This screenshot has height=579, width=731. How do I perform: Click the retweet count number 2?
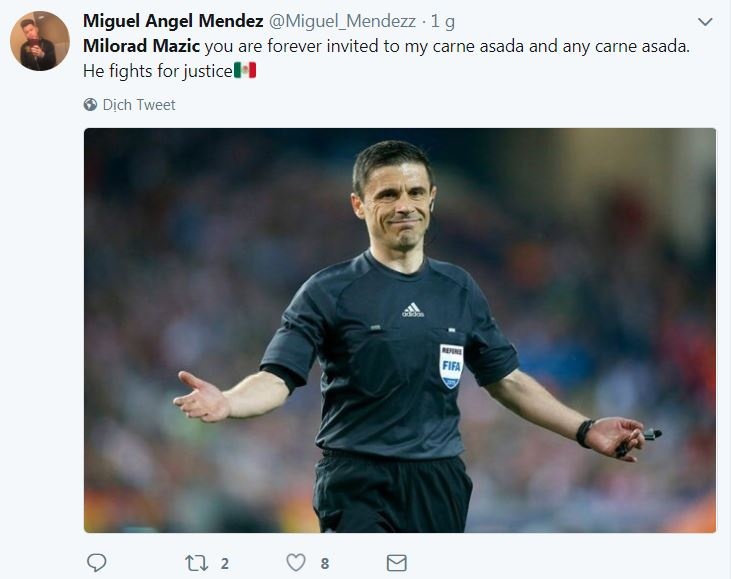[x=224, y=564]
